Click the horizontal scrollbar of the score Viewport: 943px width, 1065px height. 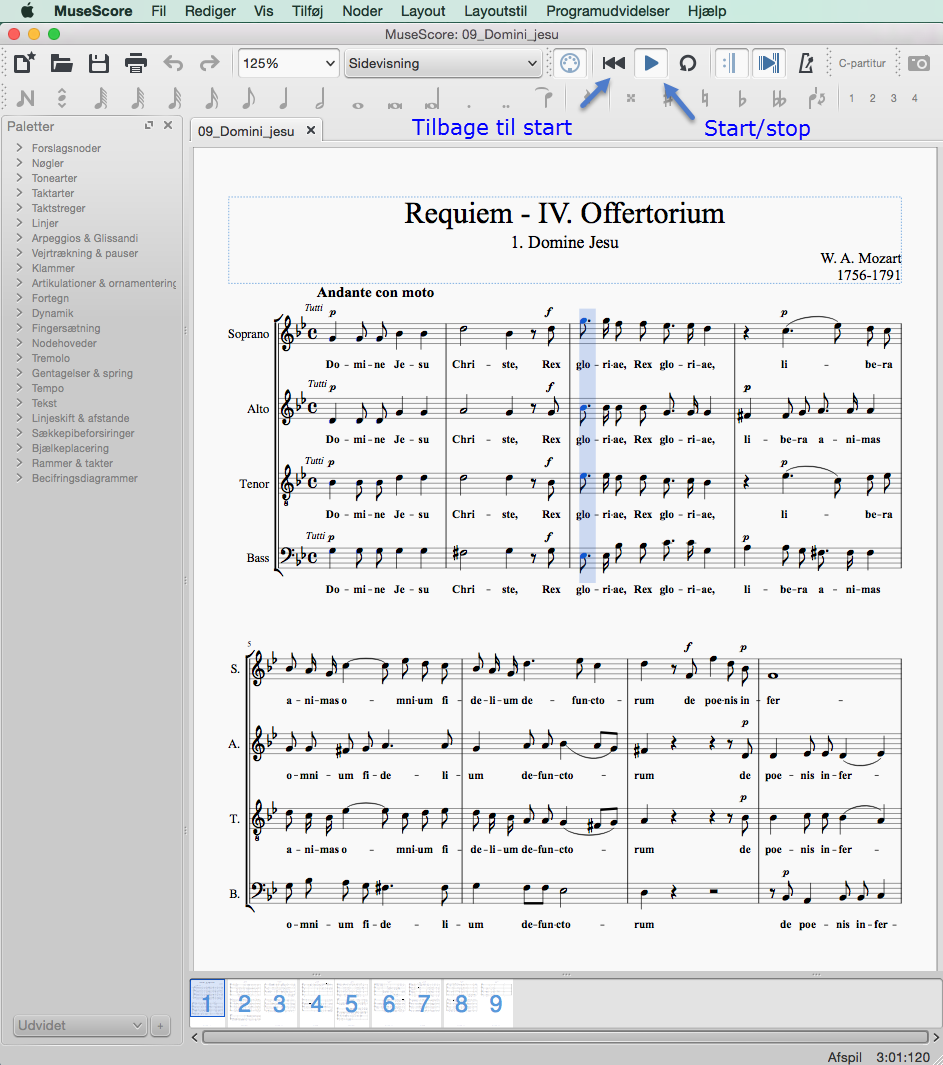565,1037
